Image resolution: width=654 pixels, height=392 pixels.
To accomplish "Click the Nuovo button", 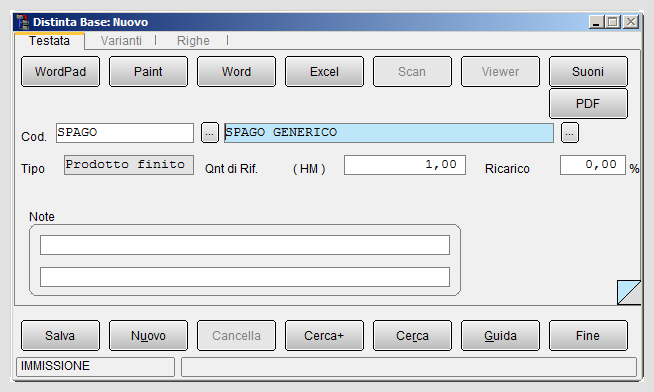I will click(x=148, y=335).
